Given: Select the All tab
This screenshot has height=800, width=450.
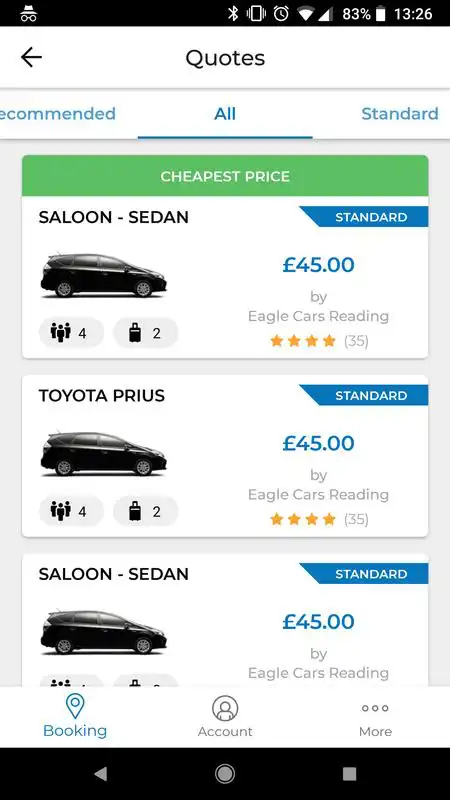Looking at the screenshot, I should click(x=225, y=113).
